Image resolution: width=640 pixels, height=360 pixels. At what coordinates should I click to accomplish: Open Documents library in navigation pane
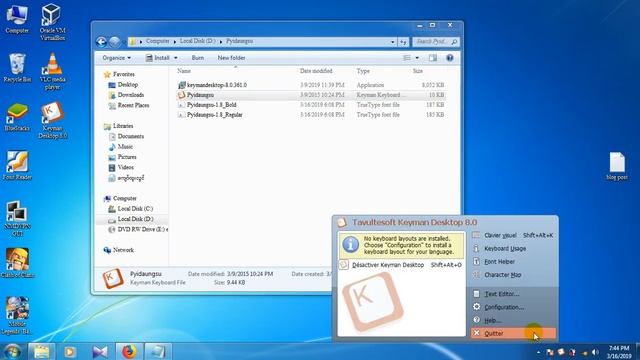click(126, 136)
